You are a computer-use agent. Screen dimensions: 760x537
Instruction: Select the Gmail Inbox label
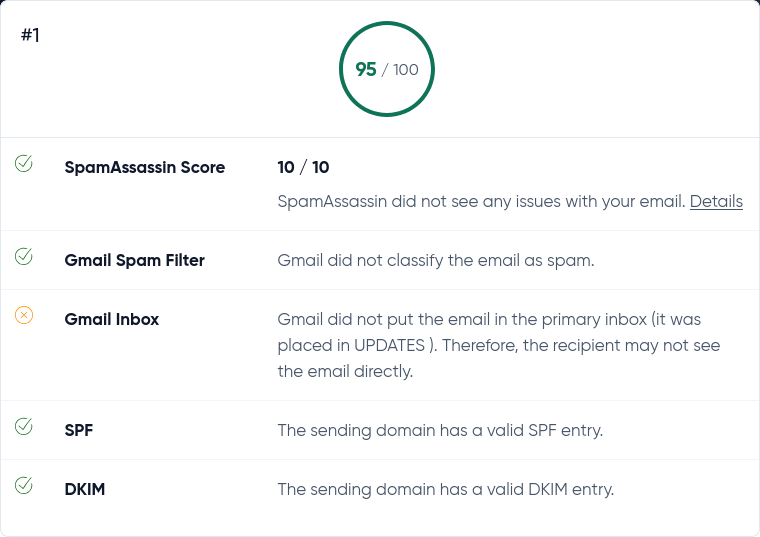pyautogui.click(x=111, y=319)
